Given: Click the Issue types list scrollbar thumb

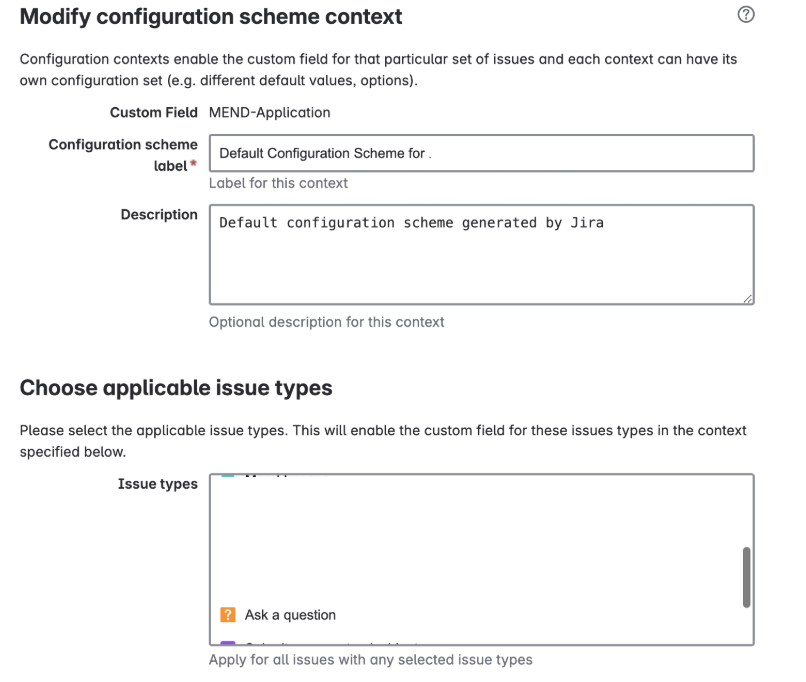Looking at the screenshot, I should (746, 576).
